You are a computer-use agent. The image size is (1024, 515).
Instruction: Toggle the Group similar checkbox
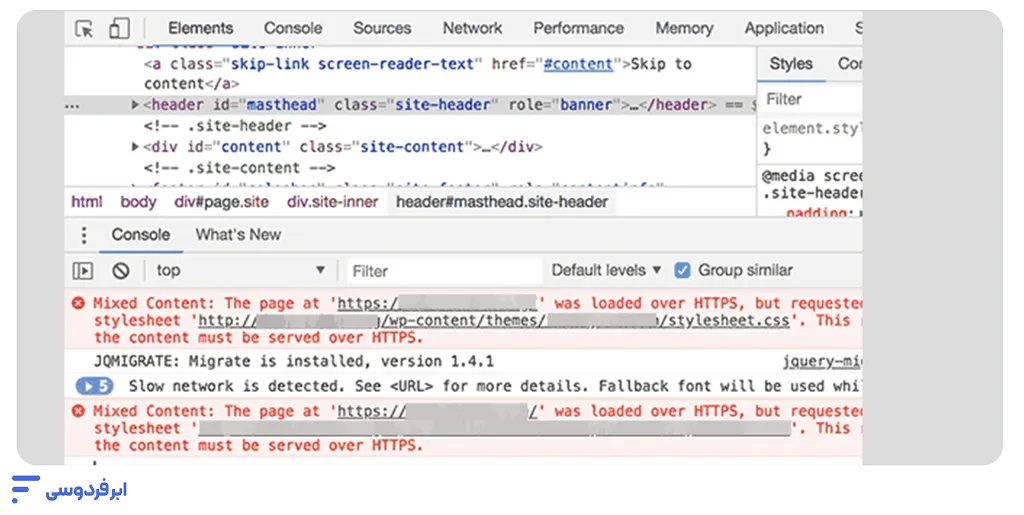coord(683,270)
